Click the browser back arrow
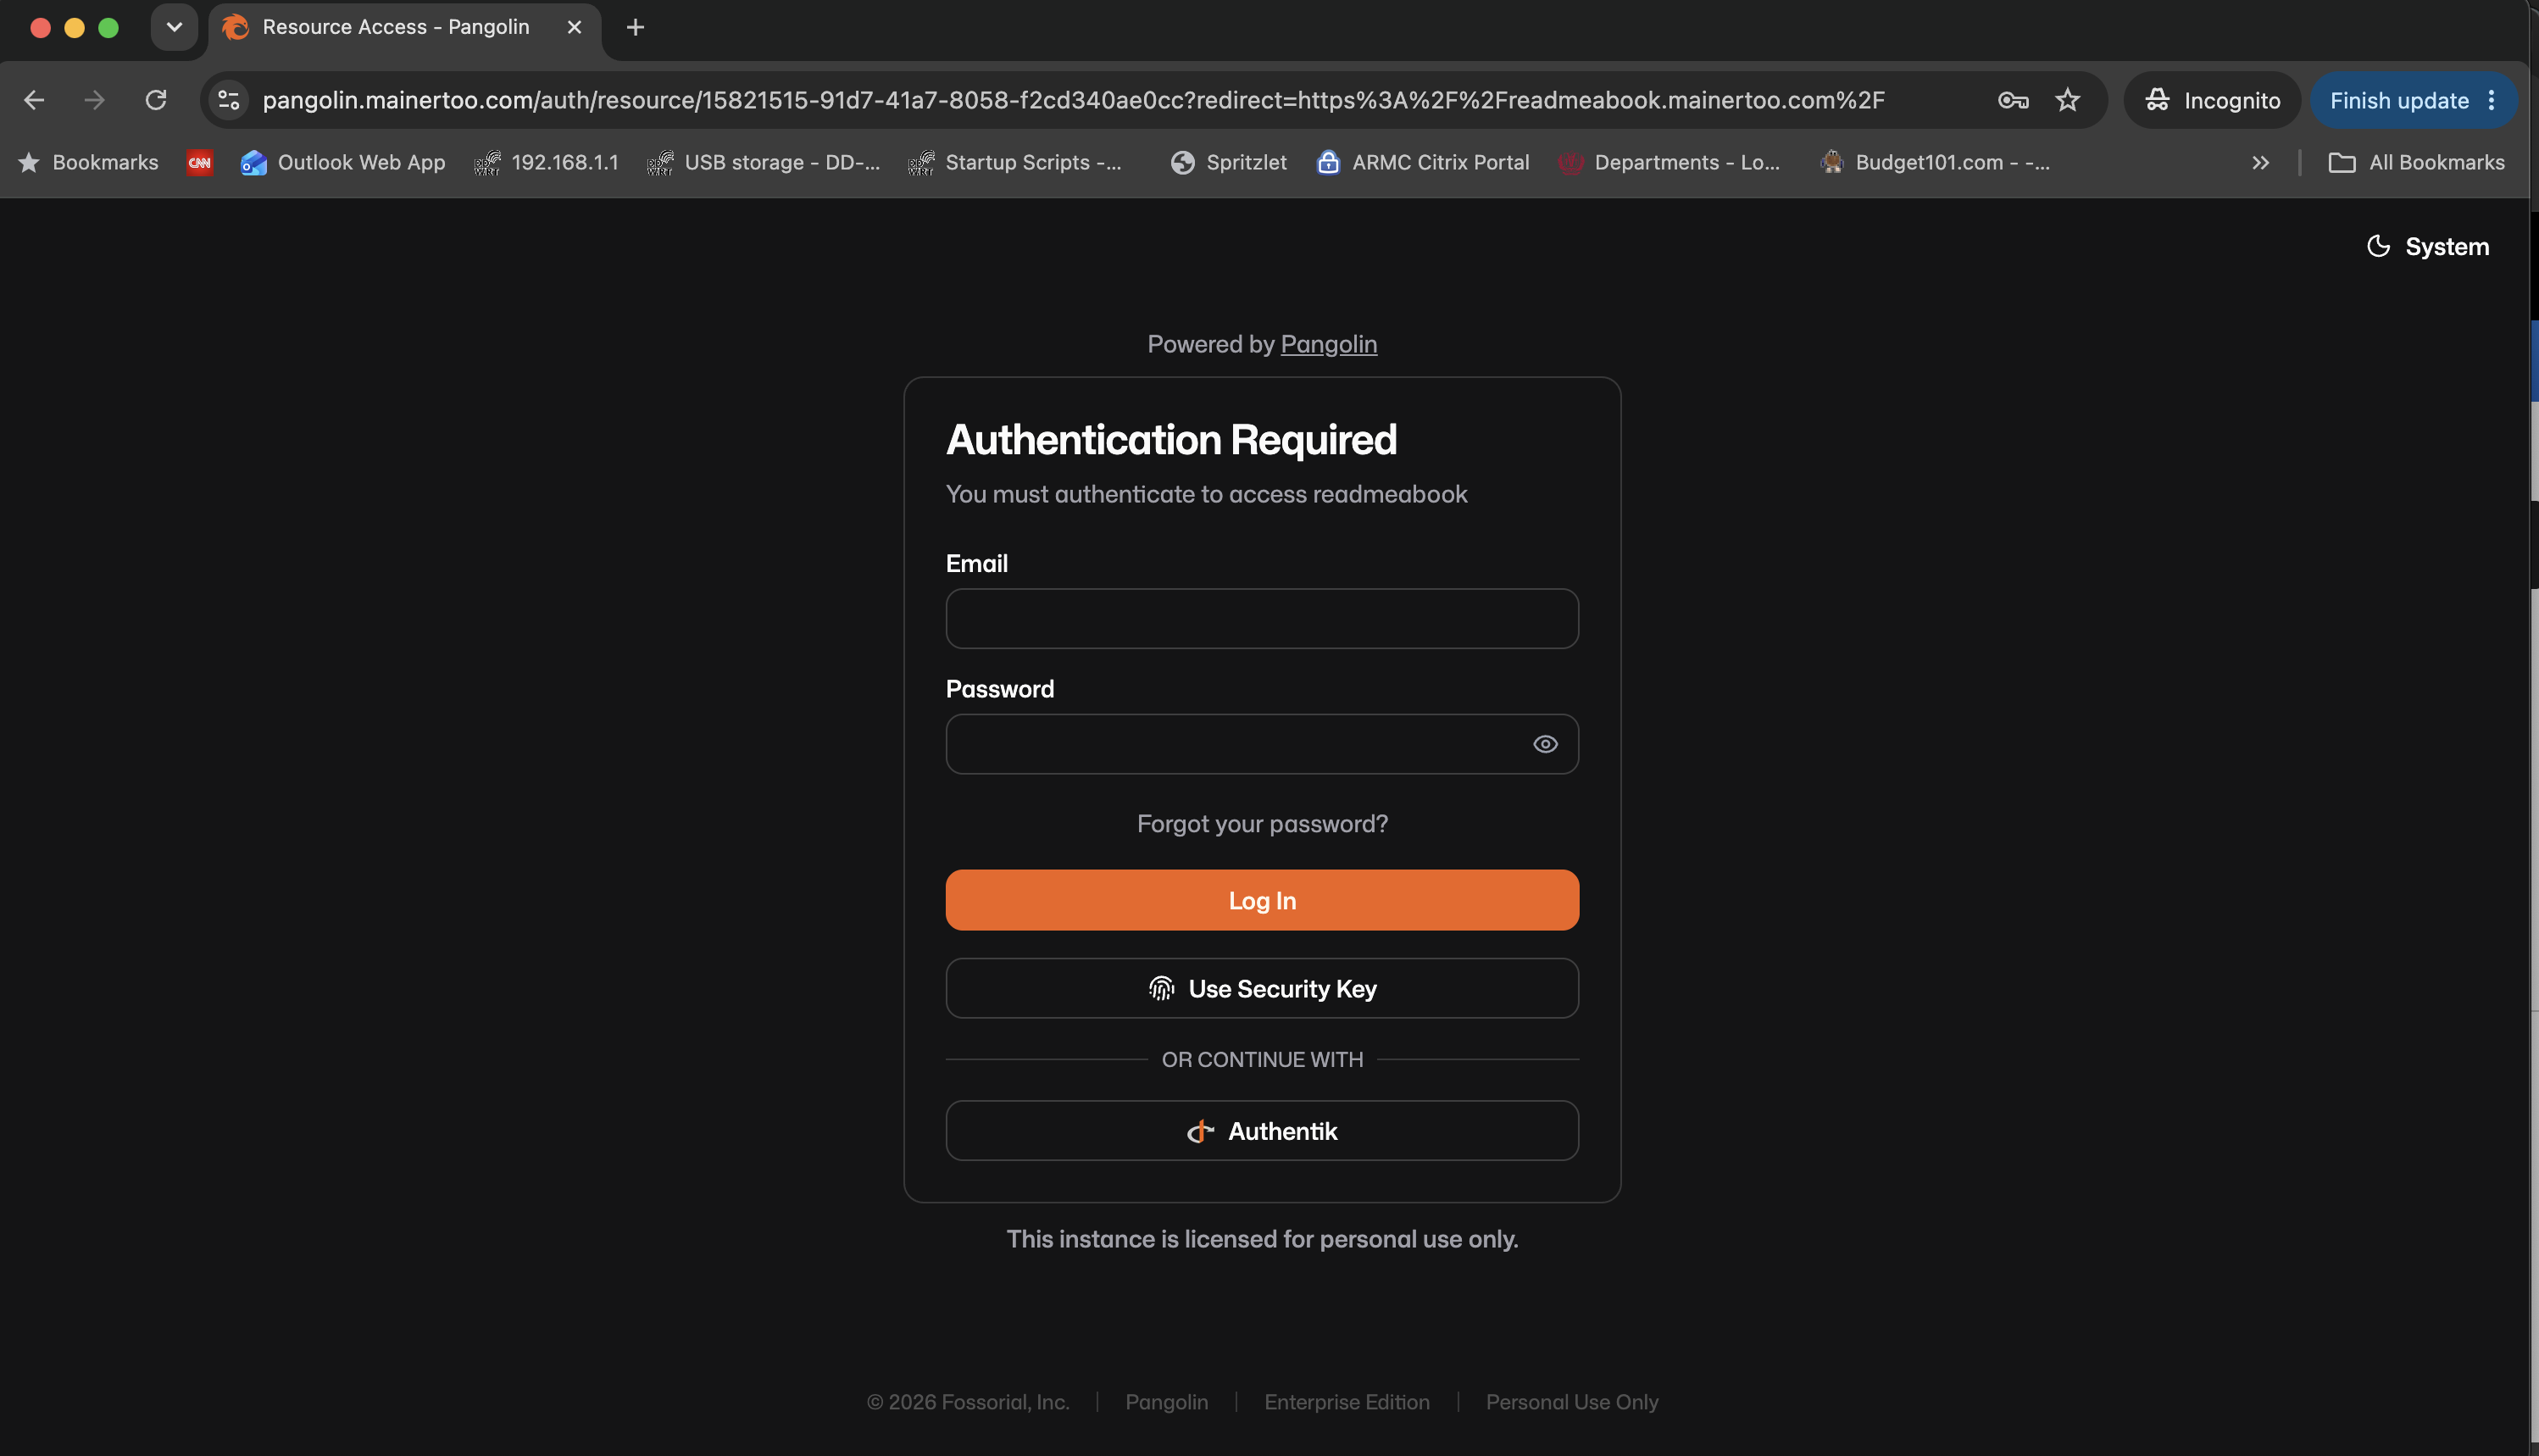 pos(34,100)
